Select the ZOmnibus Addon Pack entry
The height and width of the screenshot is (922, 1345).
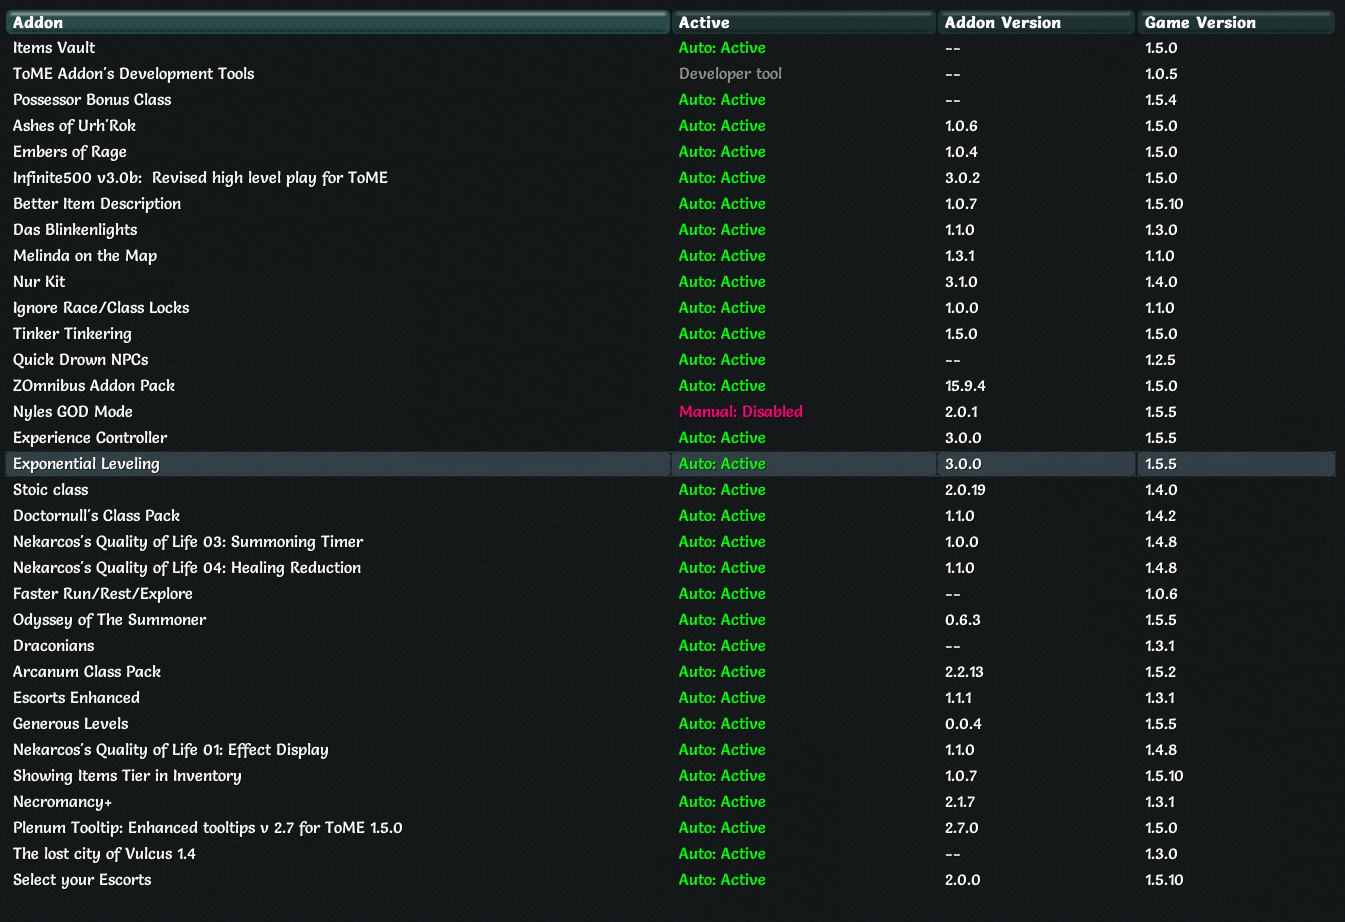click(x=94, y=386)
